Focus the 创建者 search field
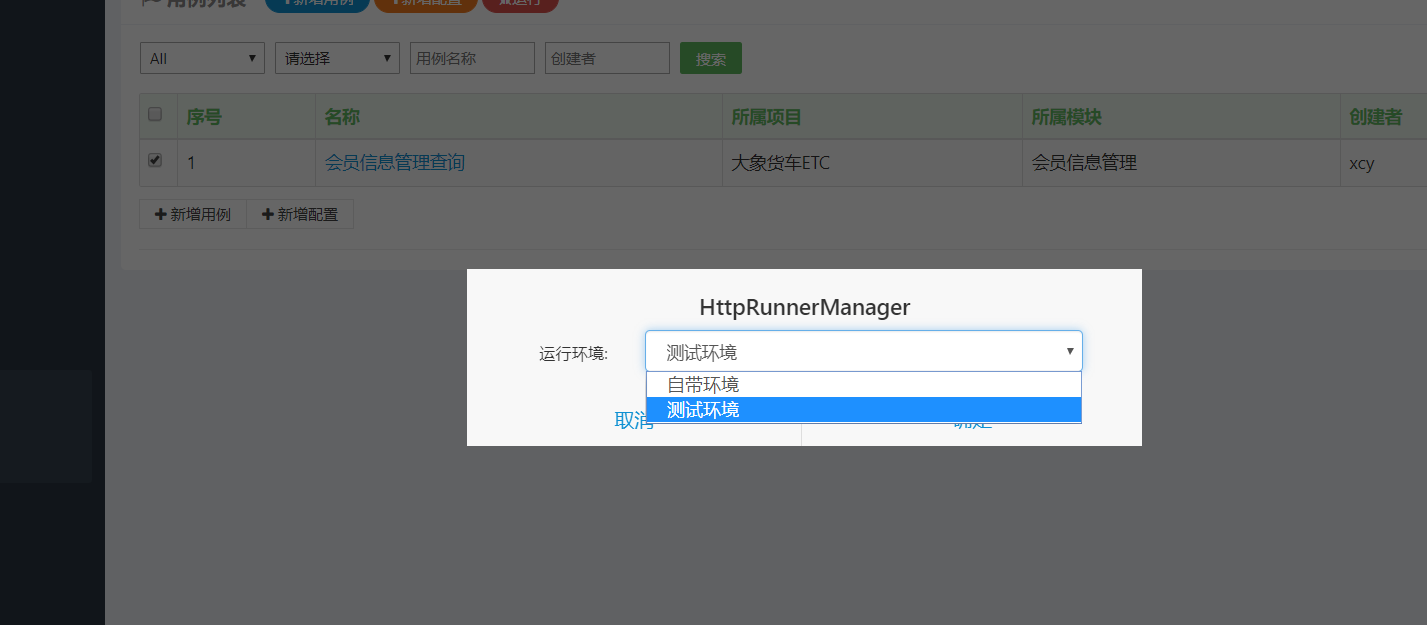Screen dimensions: 1427x625 coord(607,58)
